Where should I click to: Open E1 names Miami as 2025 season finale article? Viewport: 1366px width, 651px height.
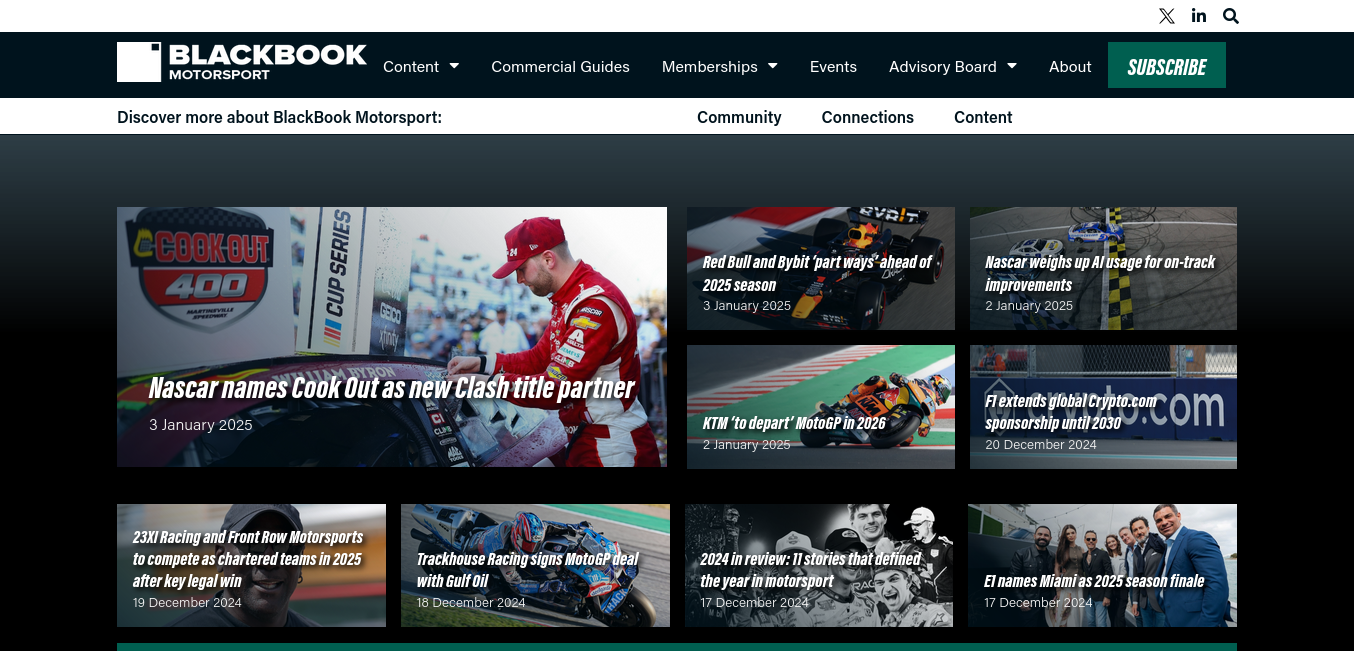point(1094,581)
